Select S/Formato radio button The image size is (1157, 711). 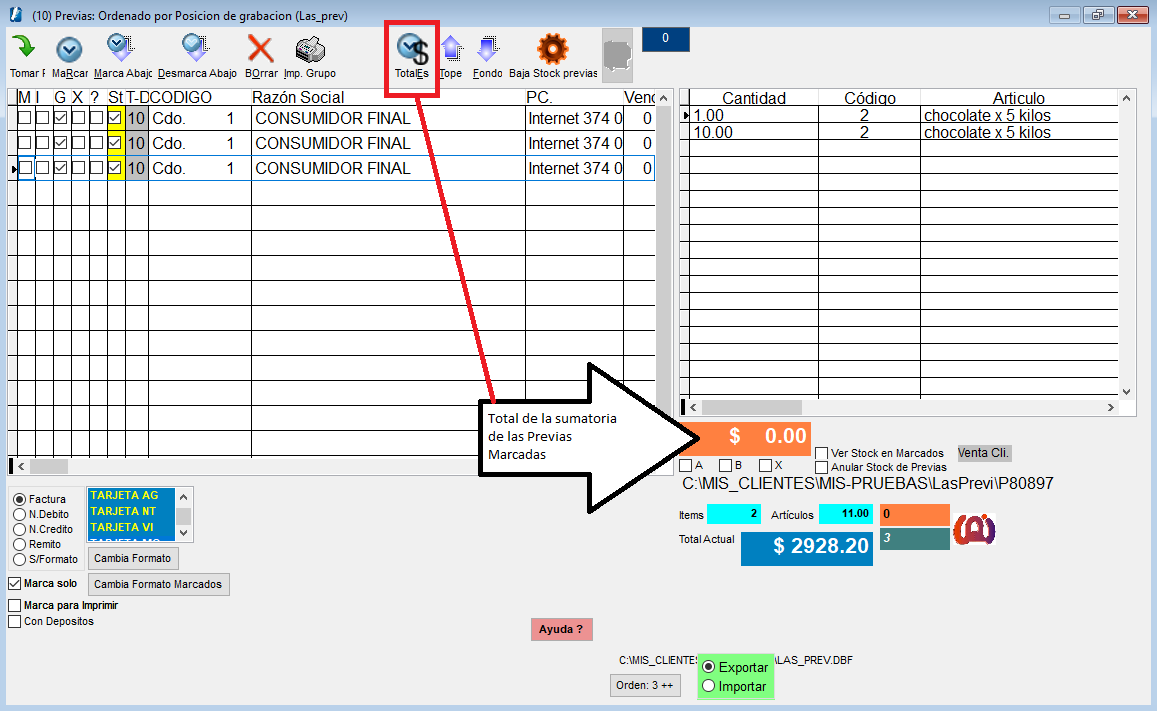20,559
